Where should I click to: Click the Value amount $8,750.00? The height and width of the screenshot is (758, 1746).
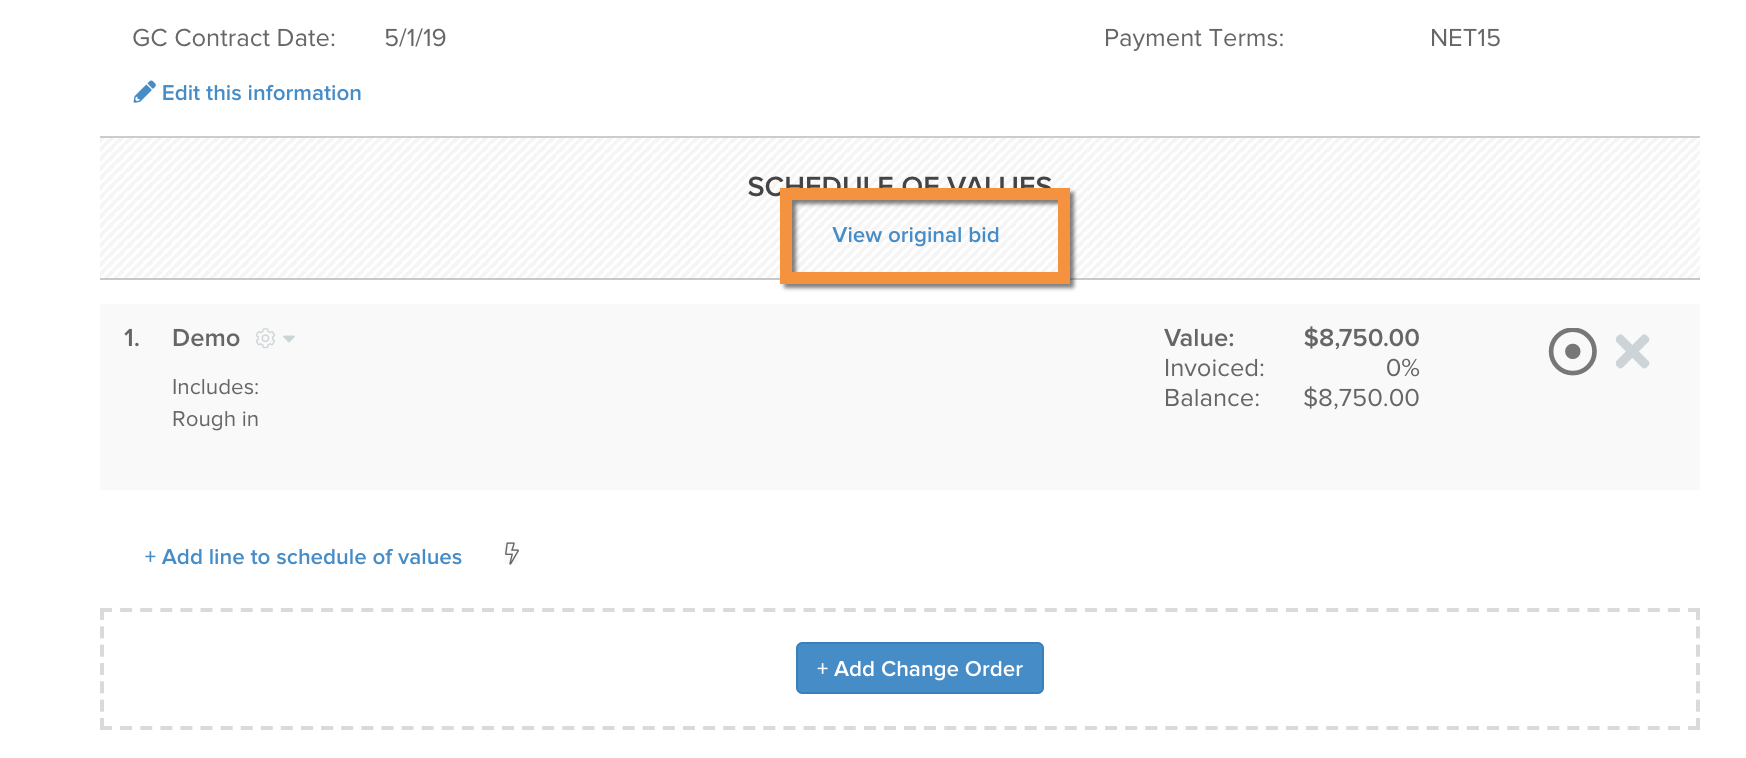pyautogui.click(x=1361, y=338)
